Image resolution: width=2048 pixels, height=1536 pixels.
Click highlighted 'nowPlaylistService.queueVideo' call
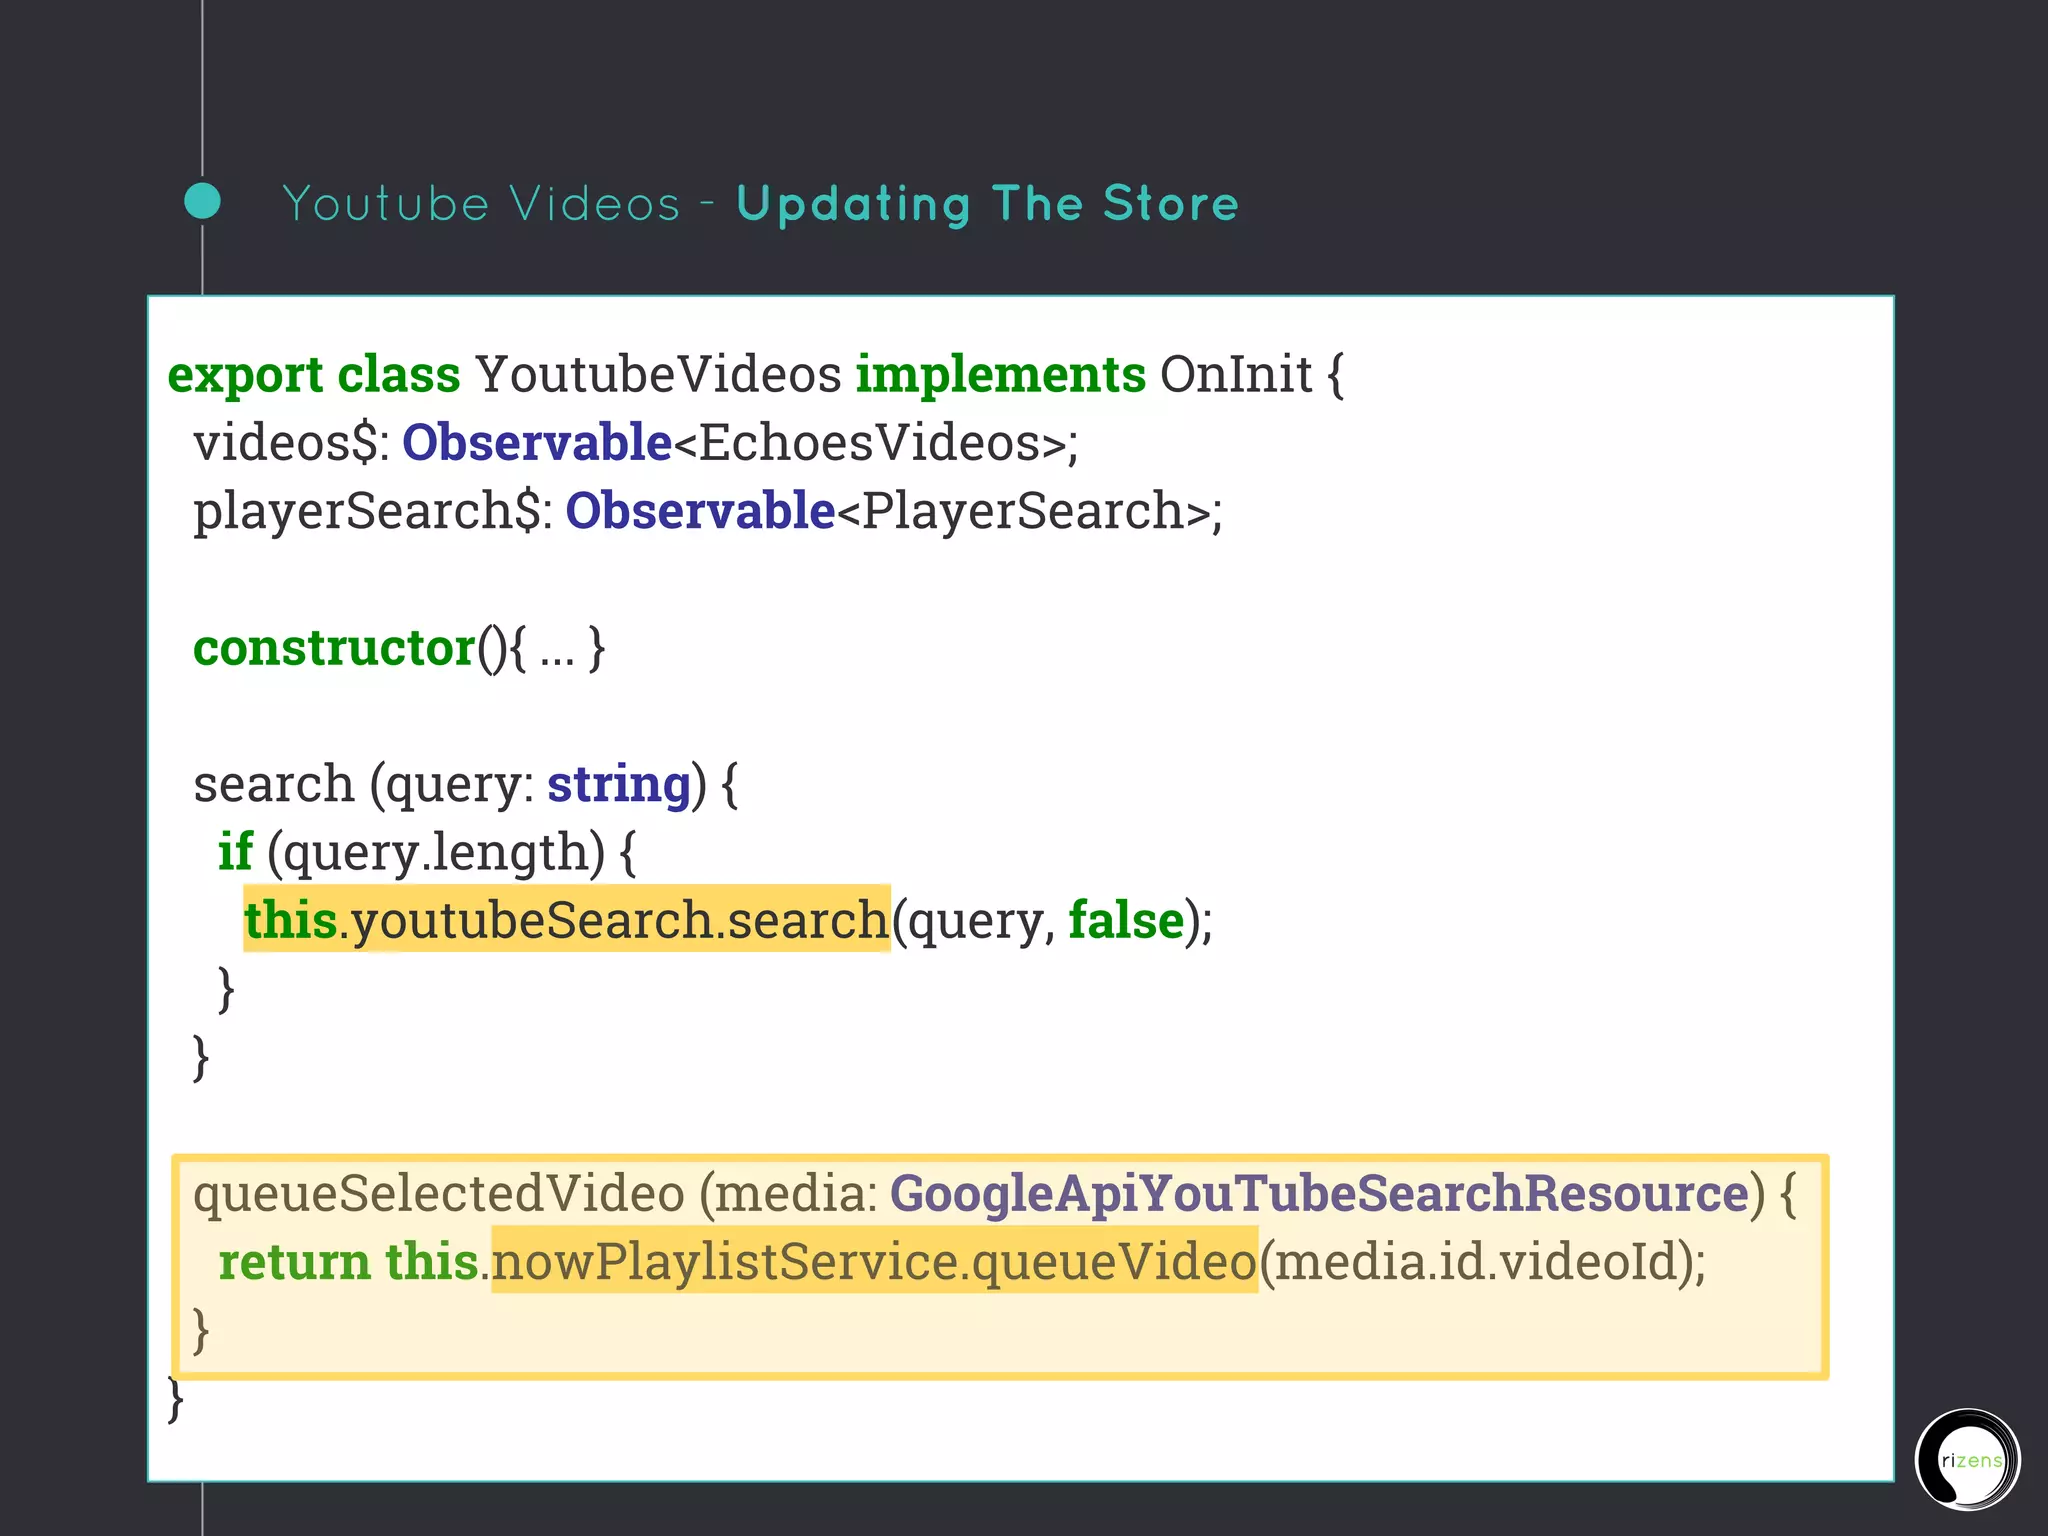[x=874, y=1260]
